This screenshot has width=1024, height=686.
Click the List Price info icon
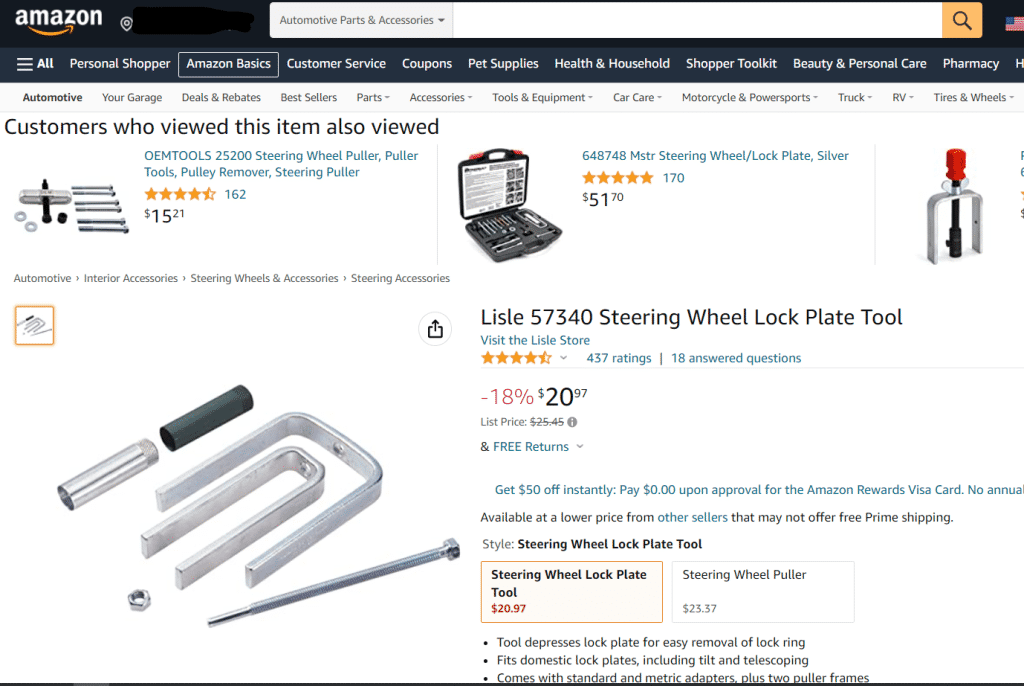[572, 422]
